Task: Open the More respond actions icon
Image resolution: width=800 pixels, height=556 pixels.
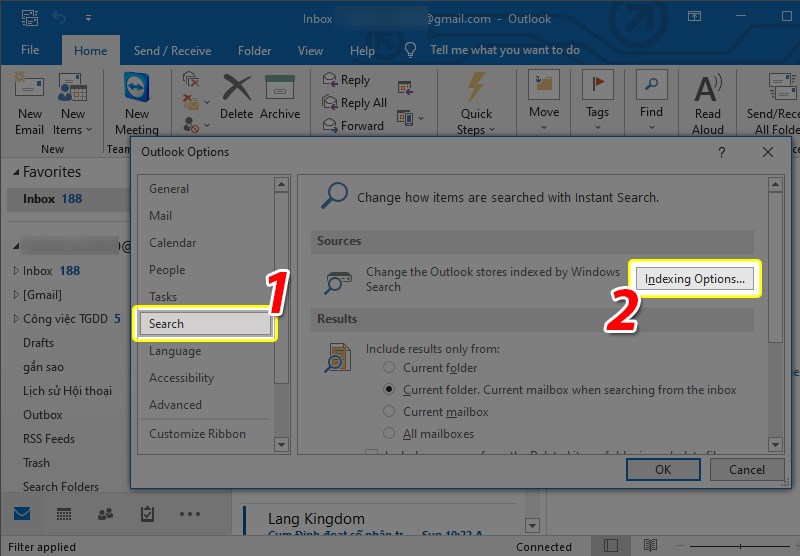Action: [410, 118]
